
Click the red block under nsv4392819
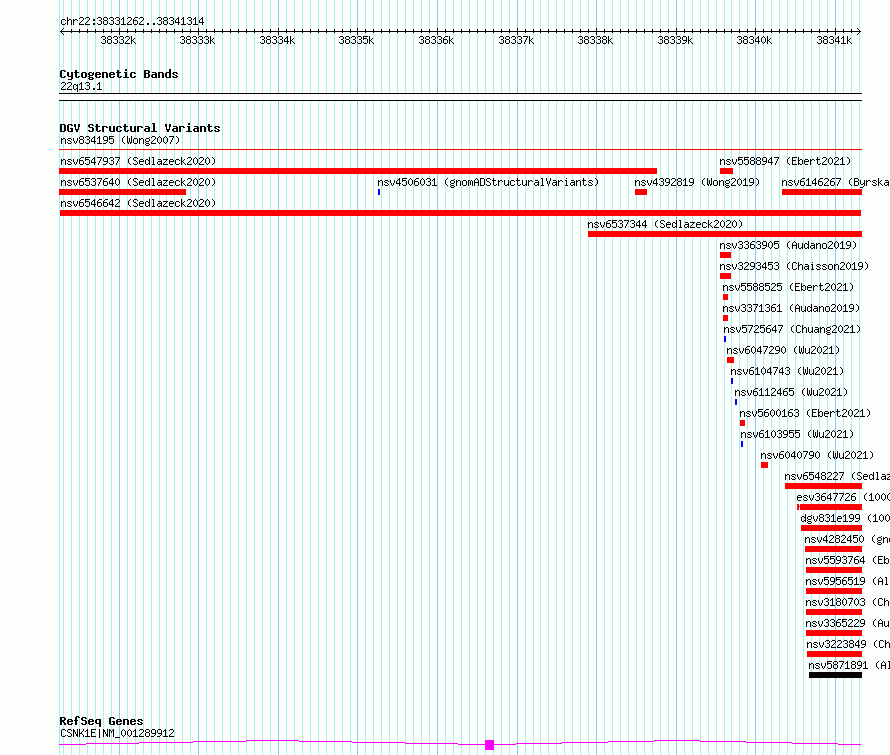(641, 192)
